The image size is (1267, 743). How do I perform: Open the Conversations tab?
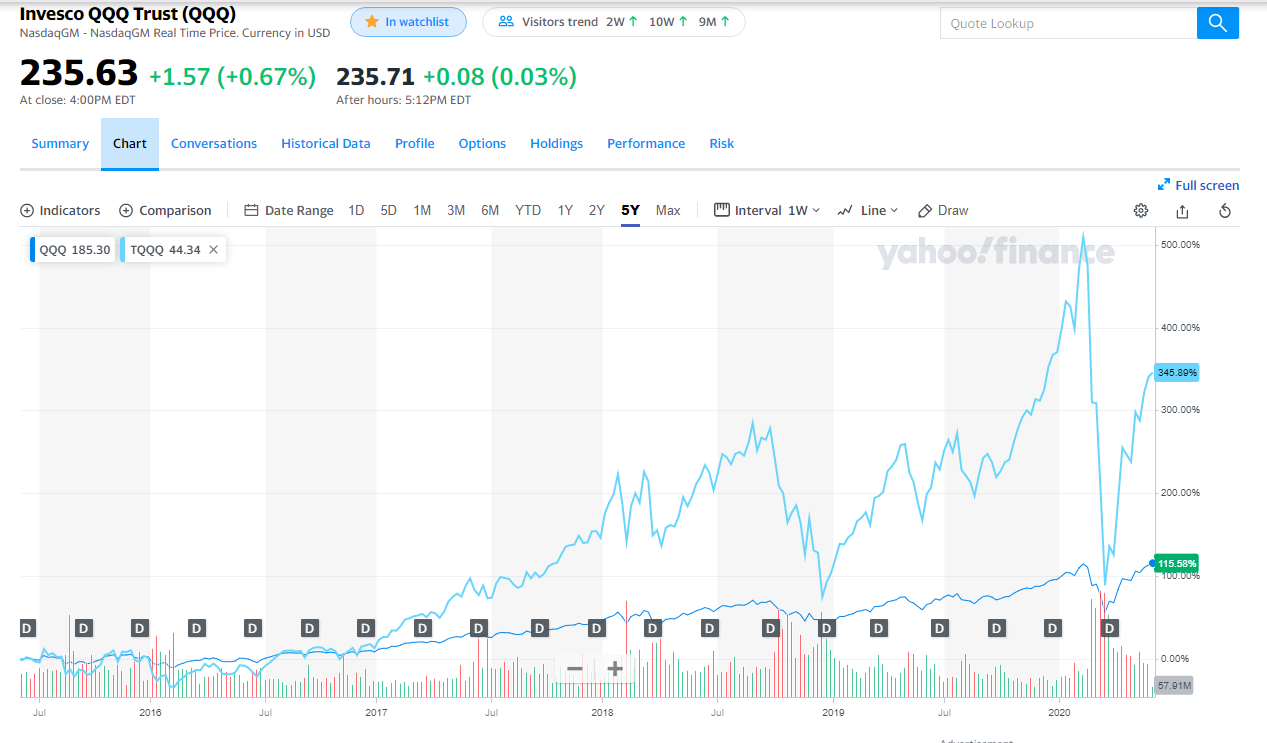click(x=214, y=144)
